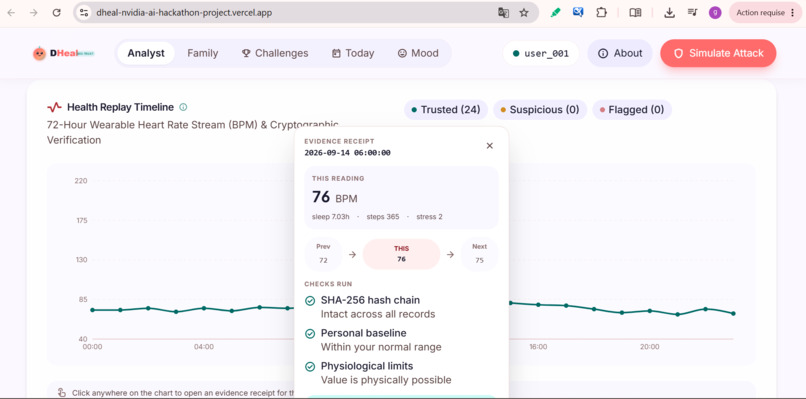Open the blue screen-capture extension icon

[578, 12]
